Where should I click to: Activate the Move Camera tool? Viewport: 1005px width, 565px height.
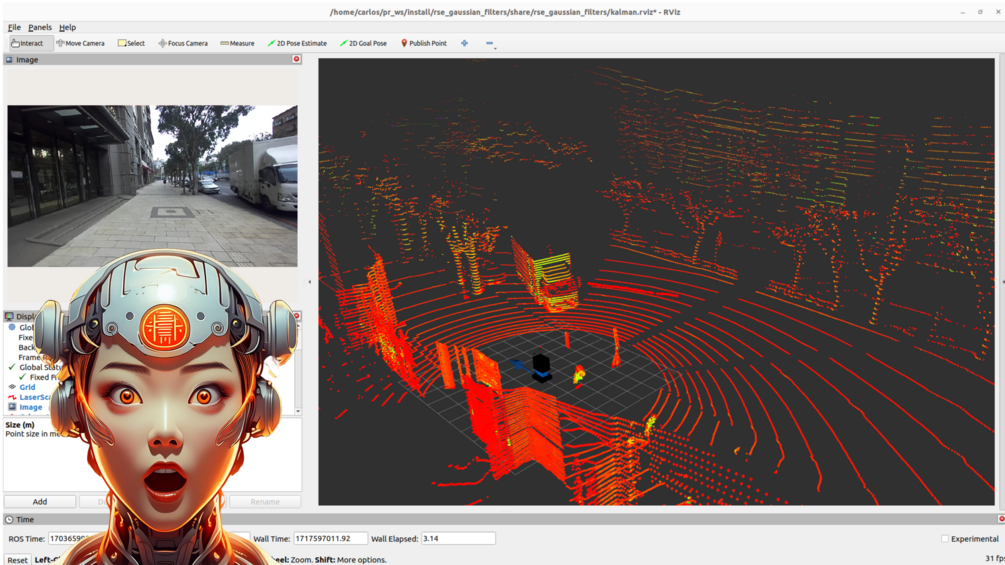(x=80, y=43)
